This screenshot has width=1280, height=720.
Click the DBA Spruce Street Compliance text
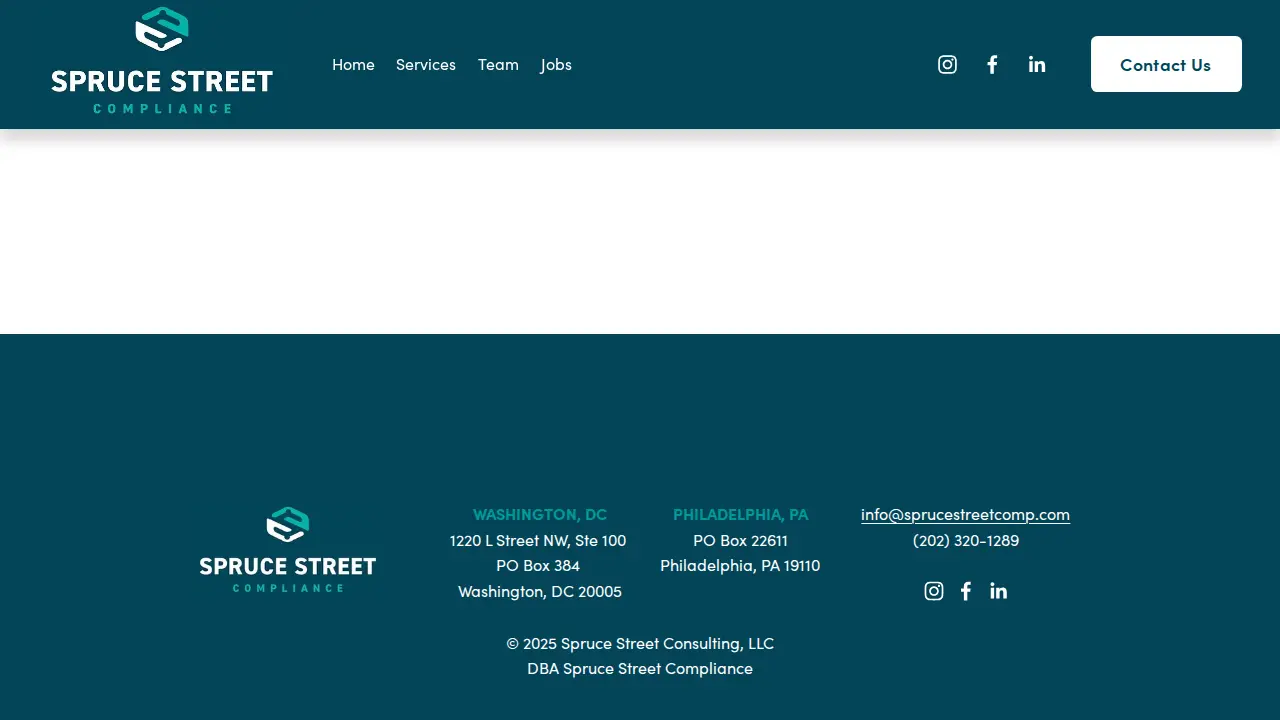(640, 668)
